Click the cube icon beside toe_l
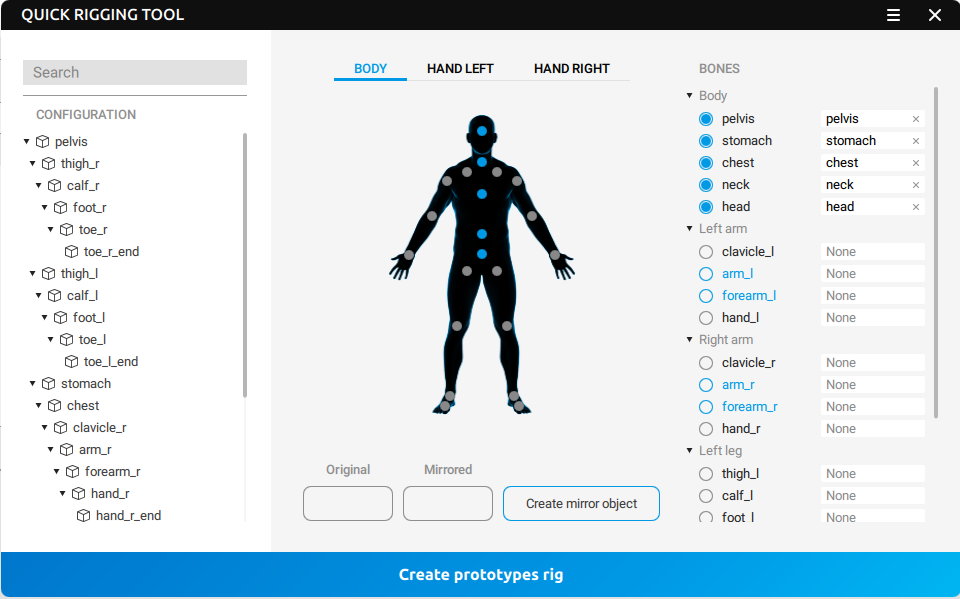 pyautogui.click(x=67, y=339)
